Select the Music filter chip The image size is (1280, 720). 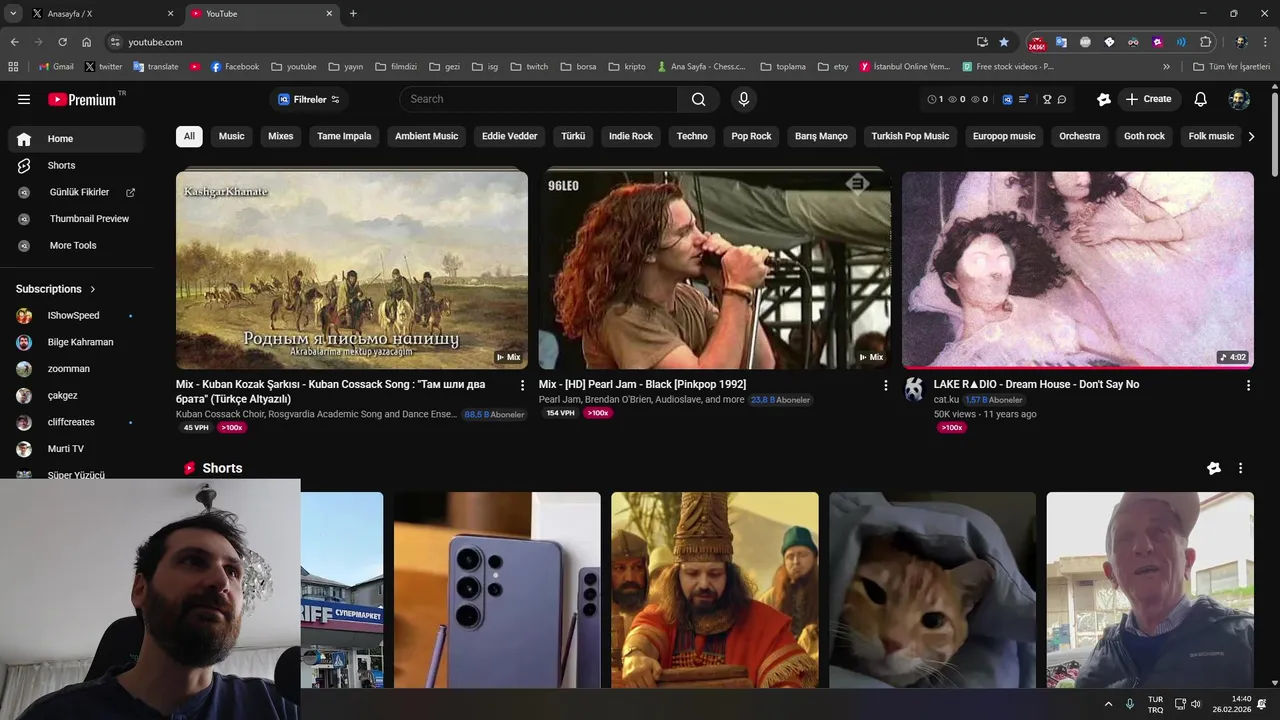click(232, 136)
